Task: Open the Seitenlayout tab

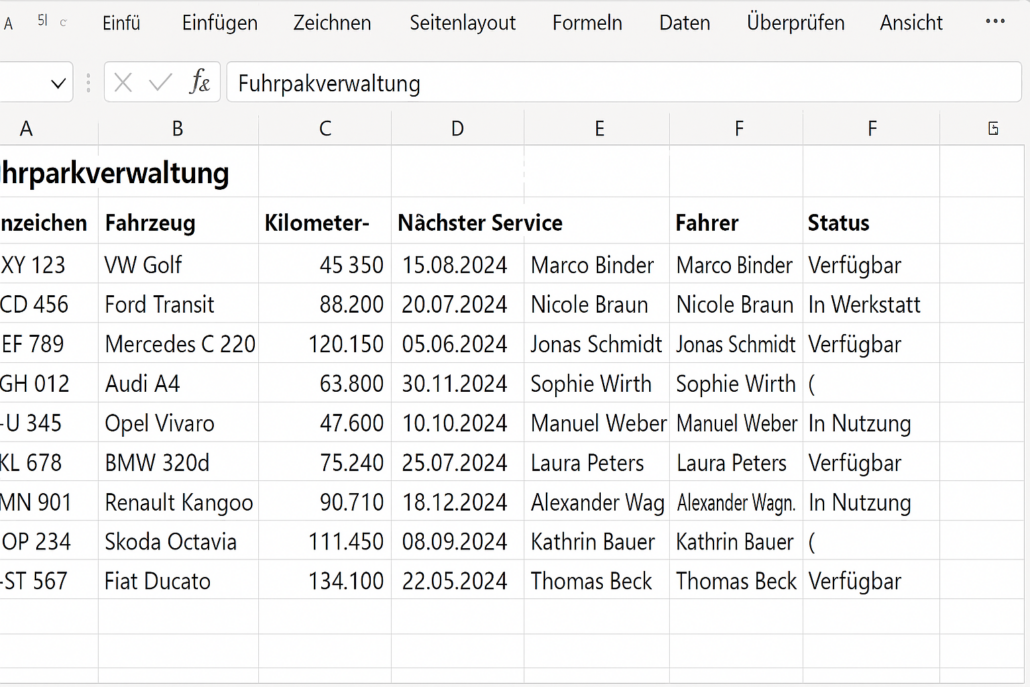Action: (462, 22)
